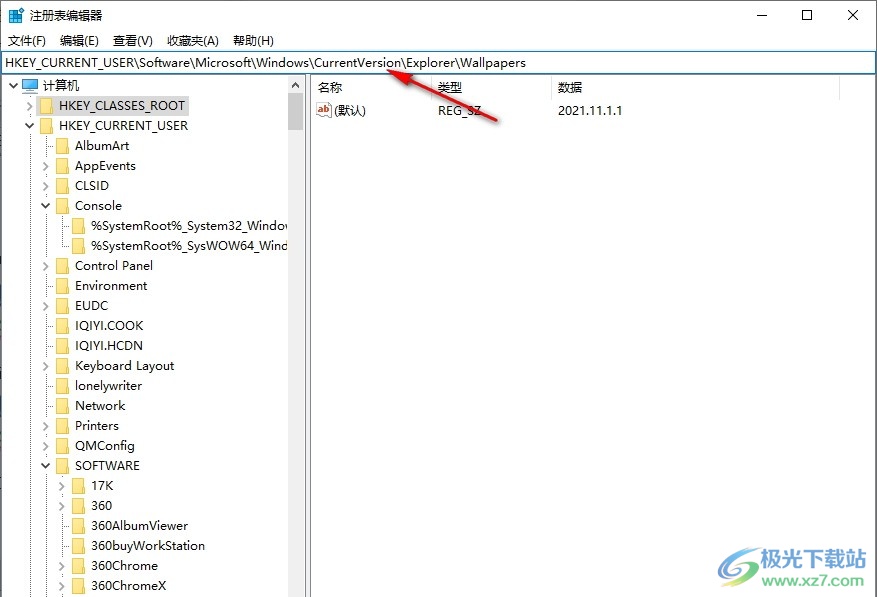877x597 pixels.
Task: Click the 数据 column header
Action: pos(696,87)
